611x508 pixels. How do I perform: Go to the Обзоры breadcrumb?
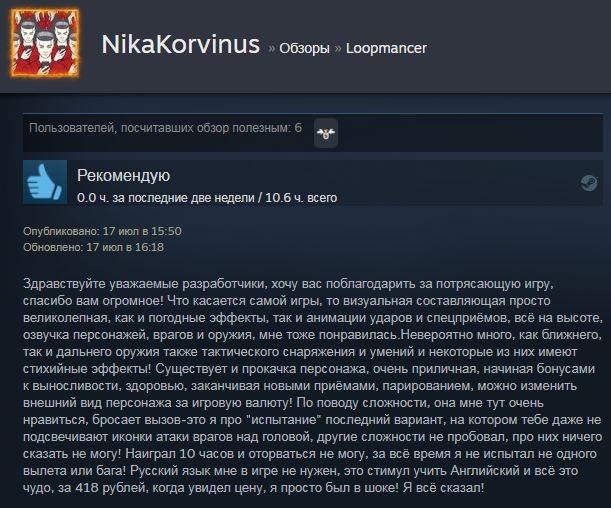[304, 48]
